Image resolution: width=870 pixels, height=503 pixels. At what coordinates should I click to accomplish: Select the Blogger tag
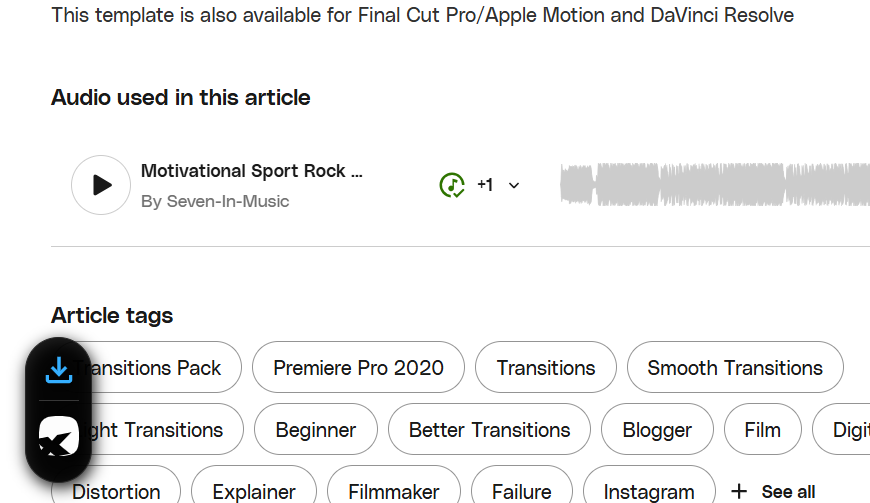[657, 429]
